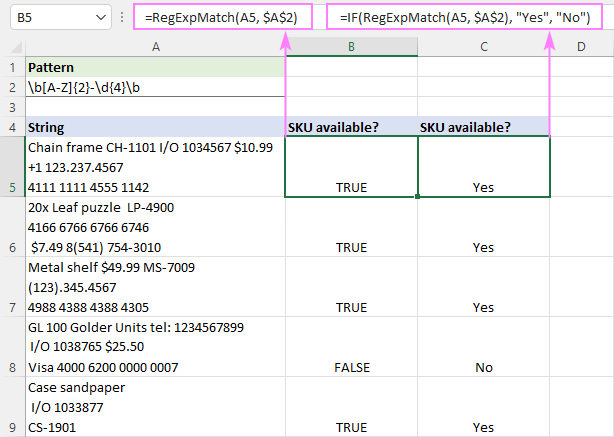Click the cell labeled Pattern

(155, 67)
